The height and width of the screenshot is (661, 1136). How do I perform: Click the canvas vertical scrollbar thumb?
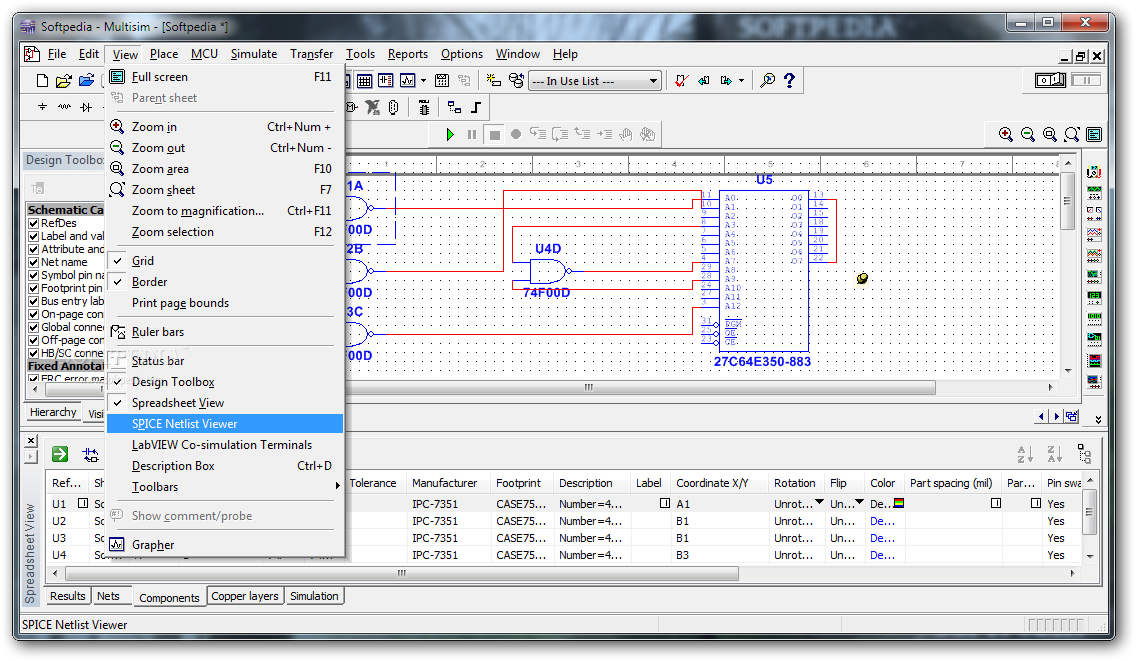pos(1067,201)
